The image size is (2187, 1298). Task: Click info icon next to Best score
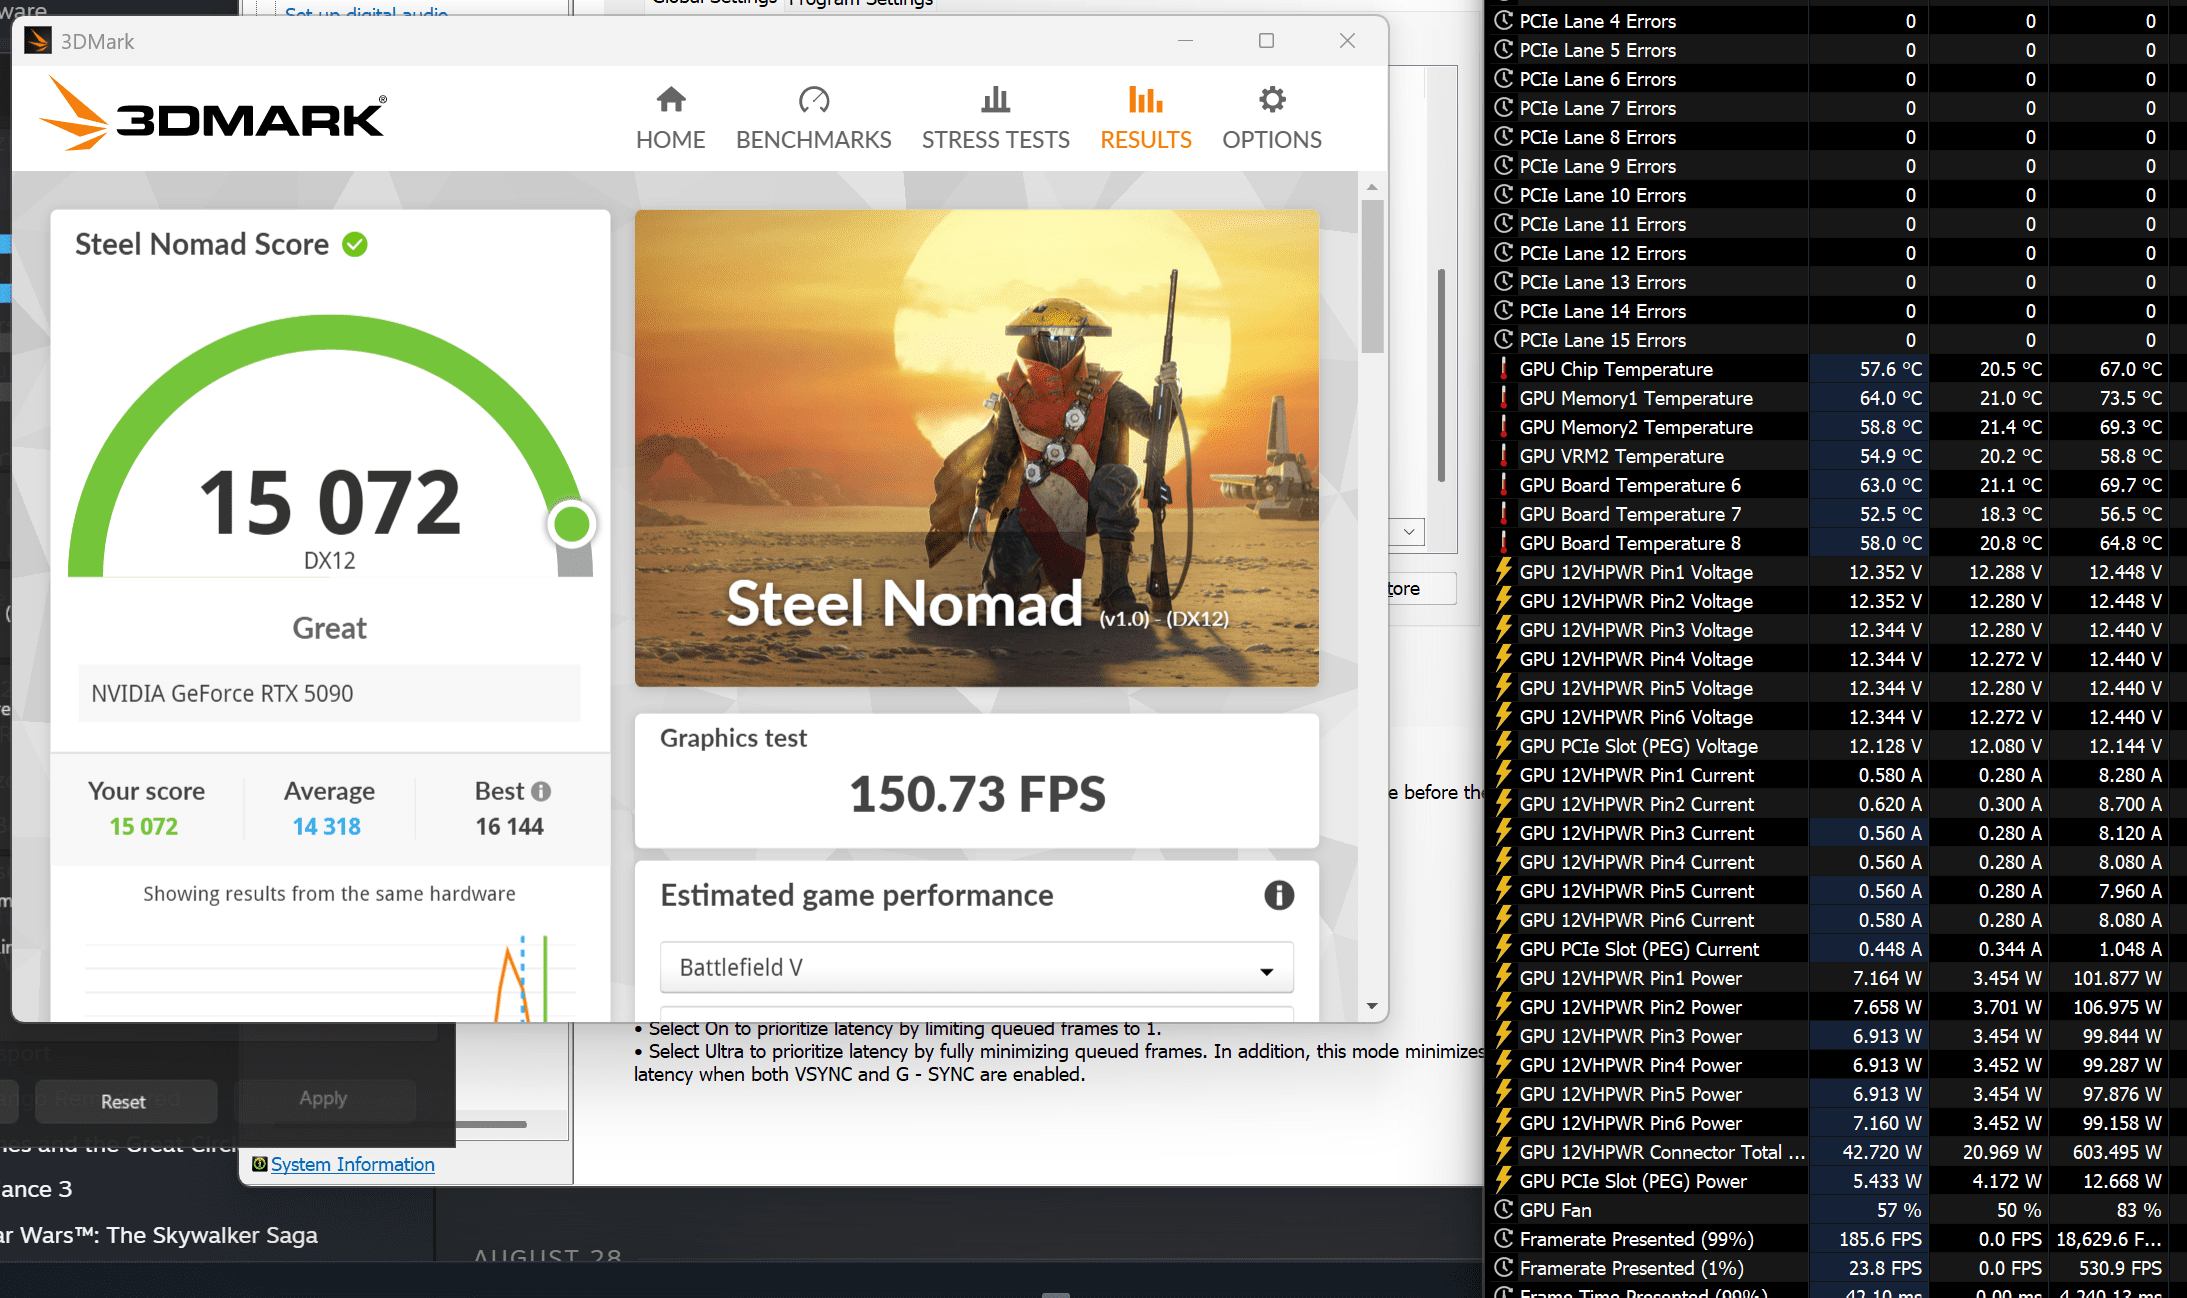point(541,791)
